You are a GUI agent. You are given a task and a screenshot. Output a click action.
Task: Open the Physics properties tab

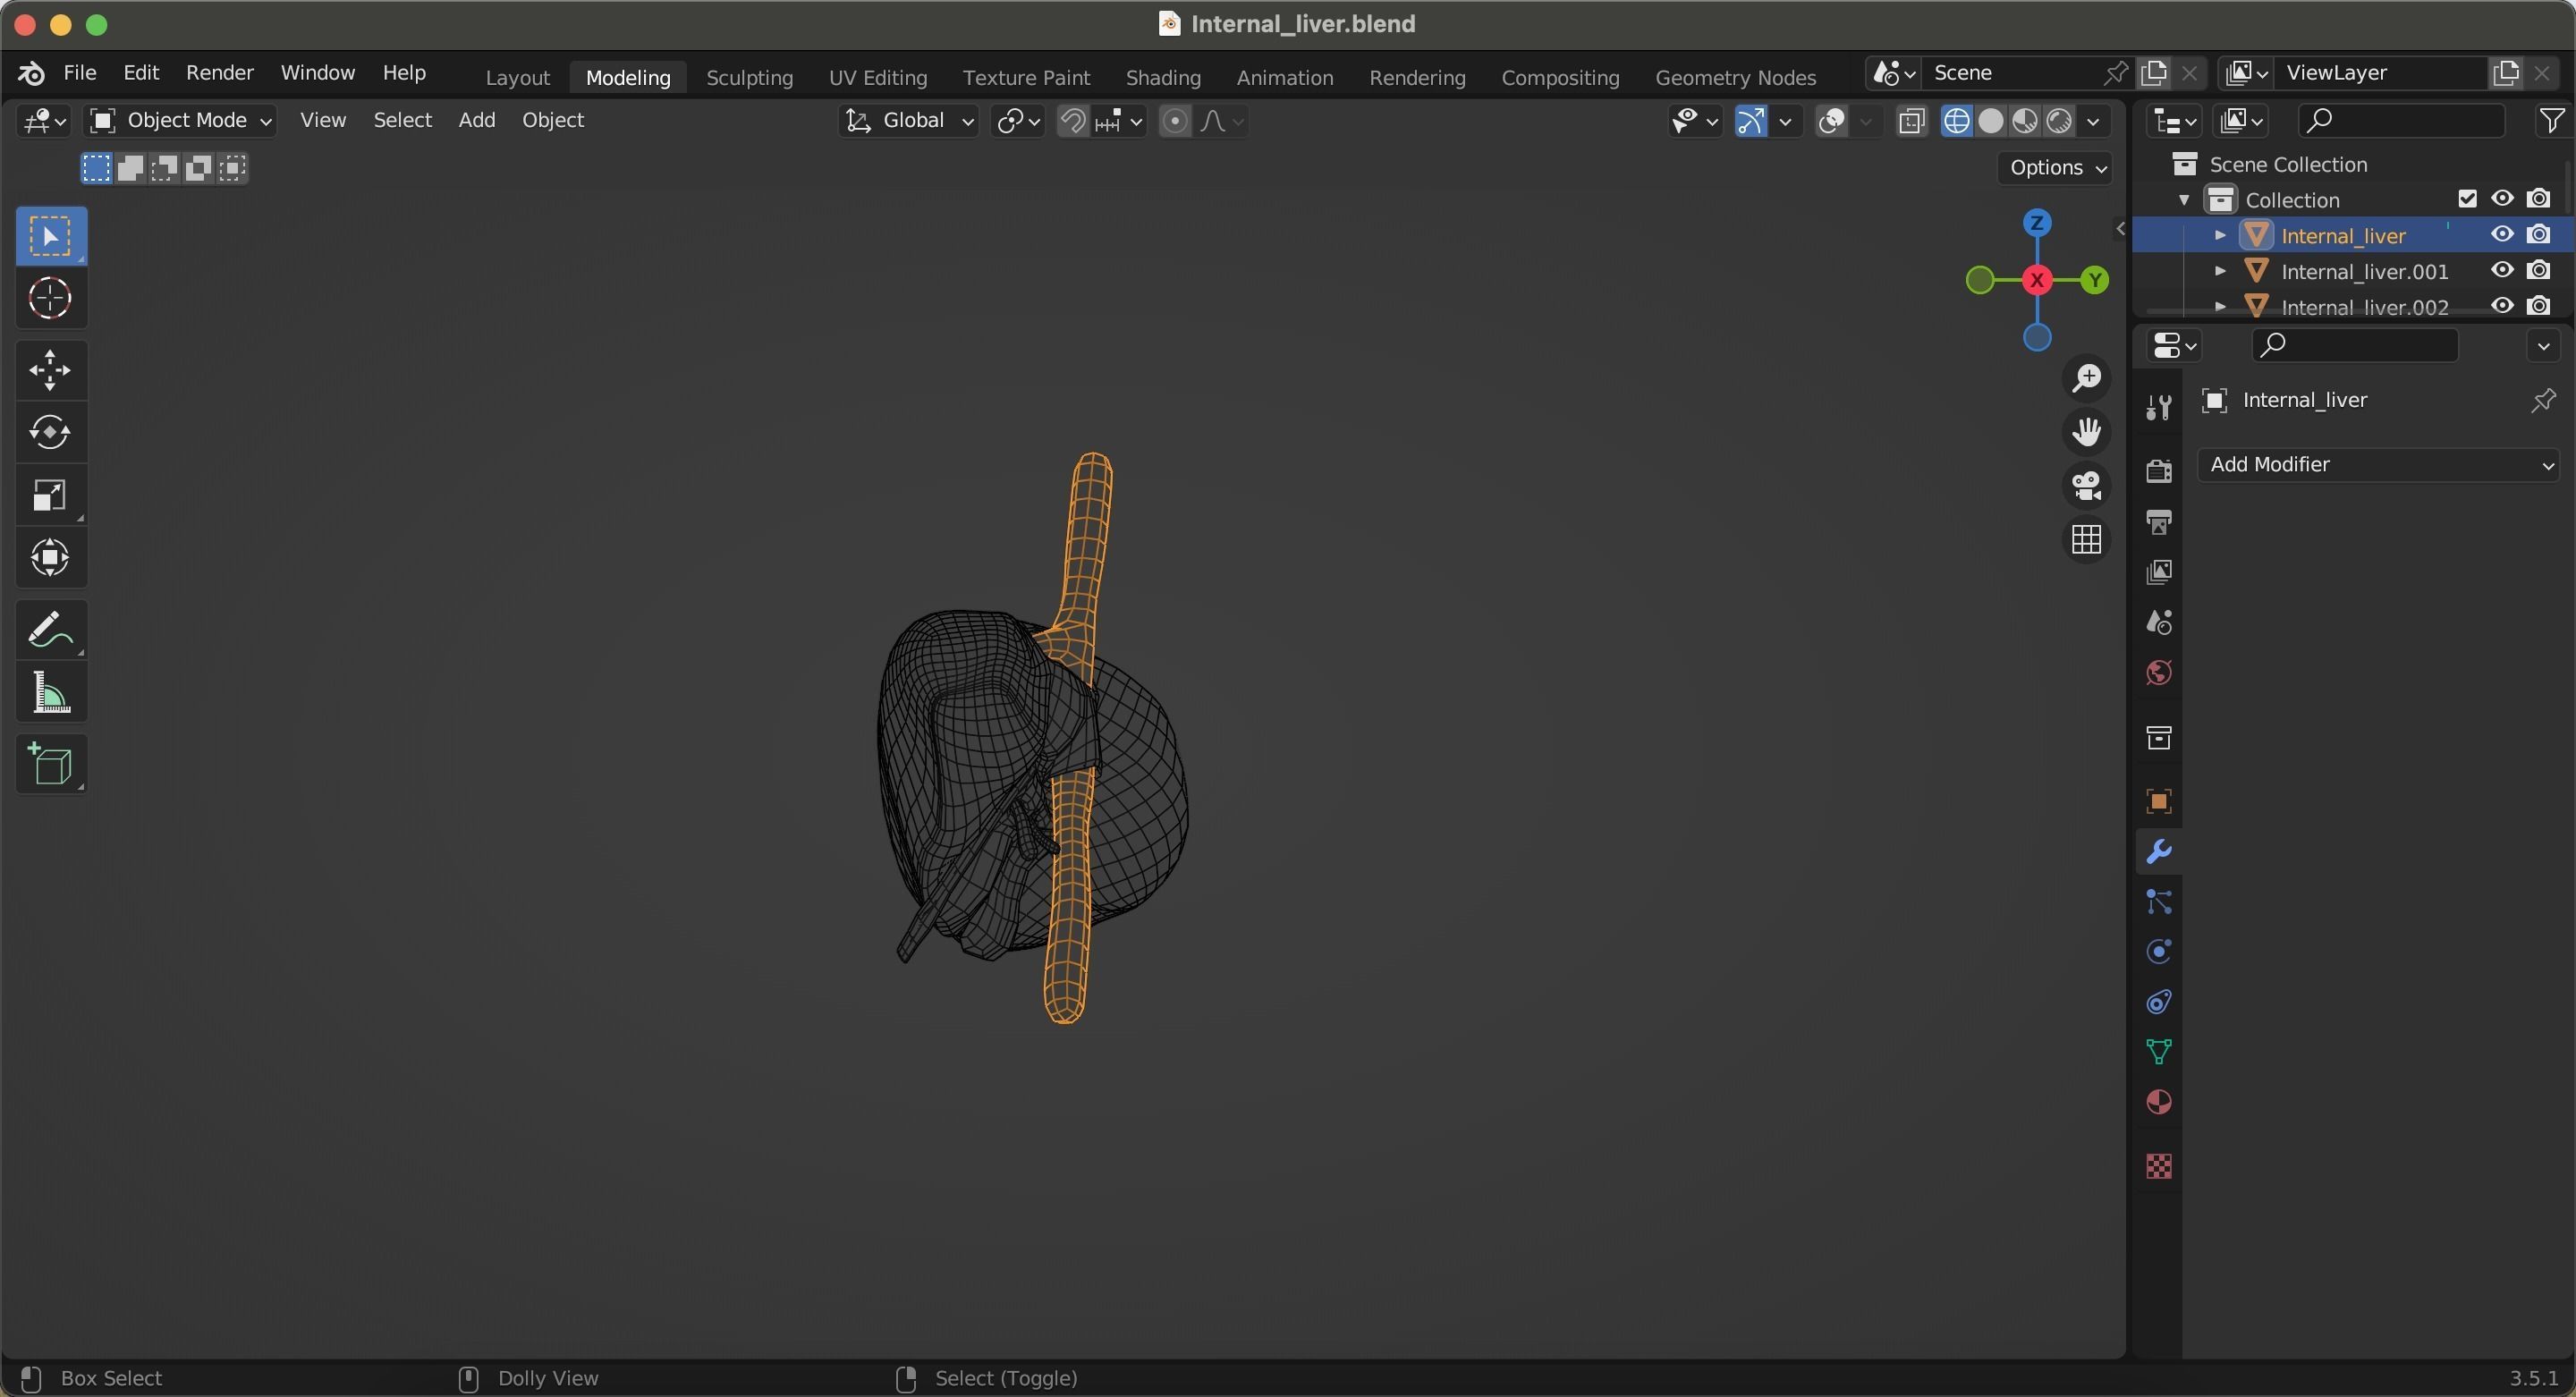[2159, 951]
